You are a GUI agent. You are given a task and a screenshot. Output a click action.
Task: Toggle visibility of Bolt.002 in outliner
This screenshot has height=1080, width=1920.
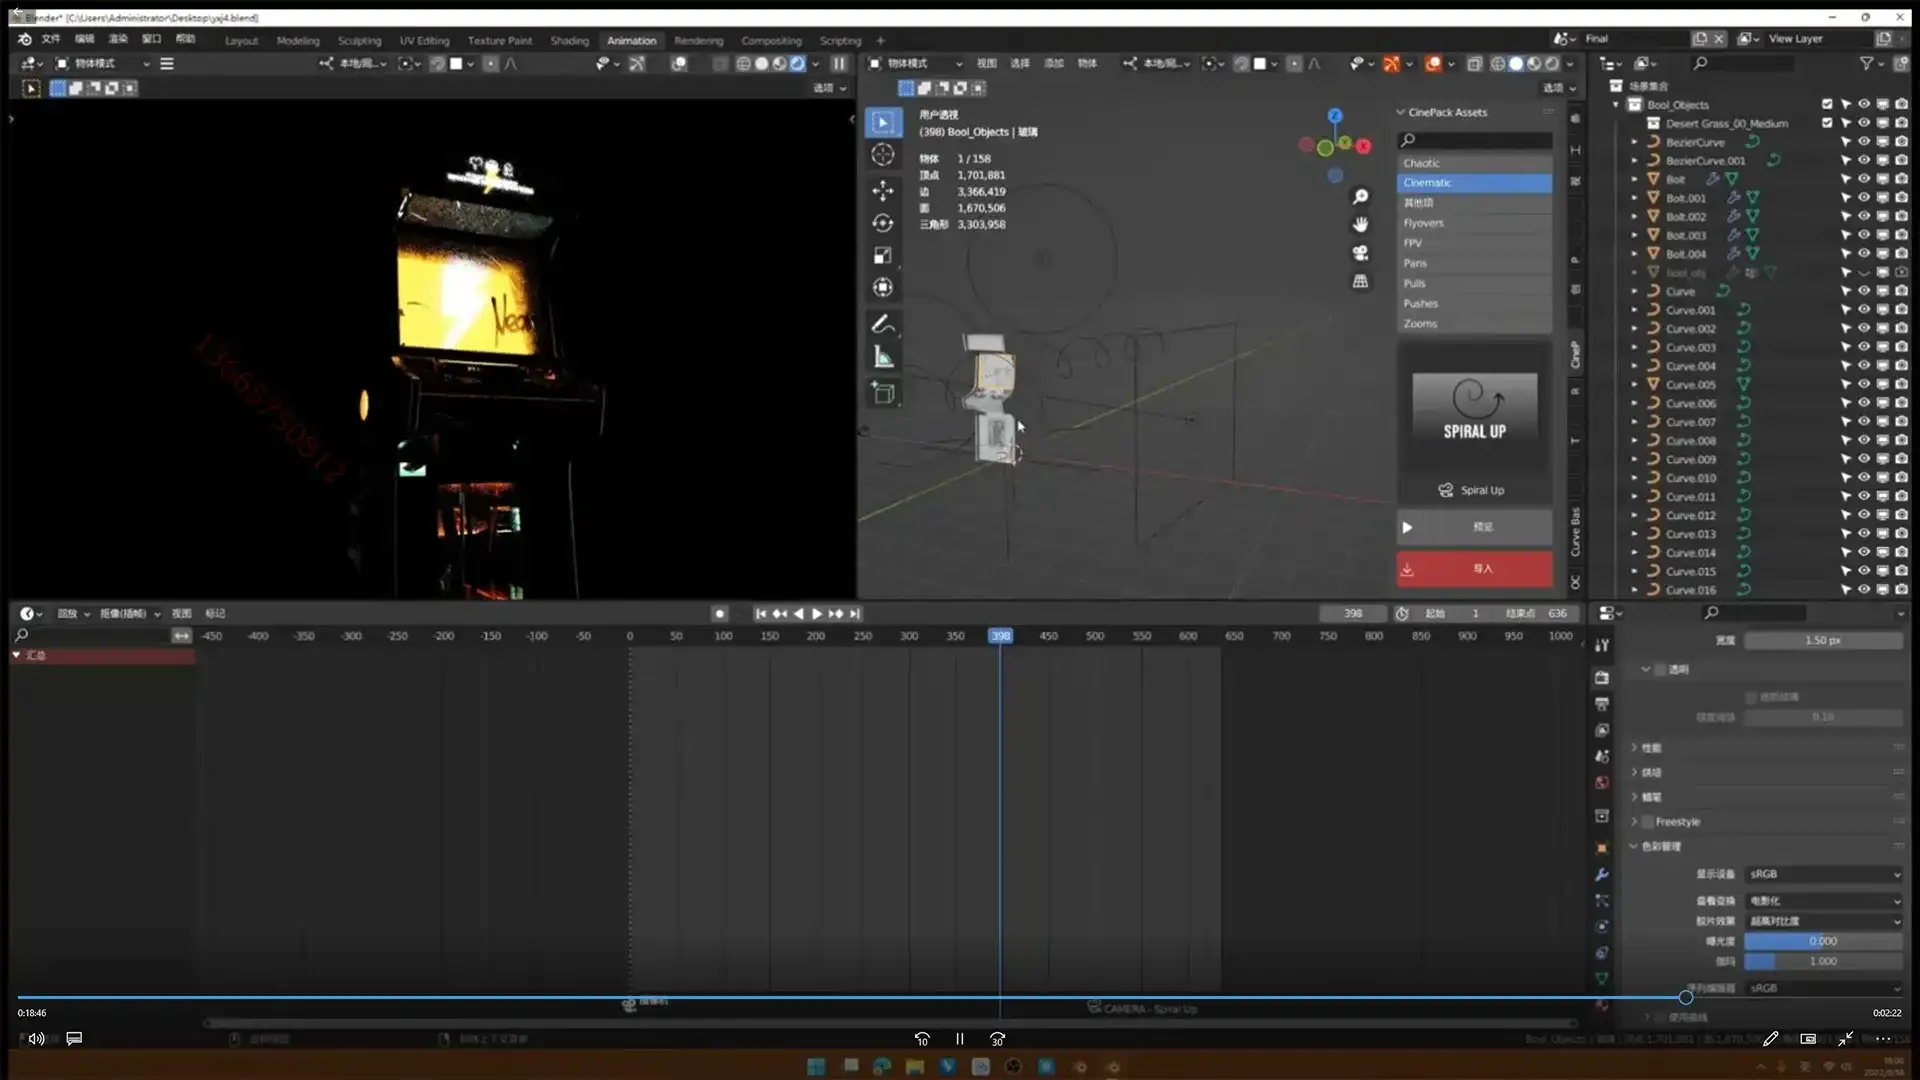tap(1864, 217)
